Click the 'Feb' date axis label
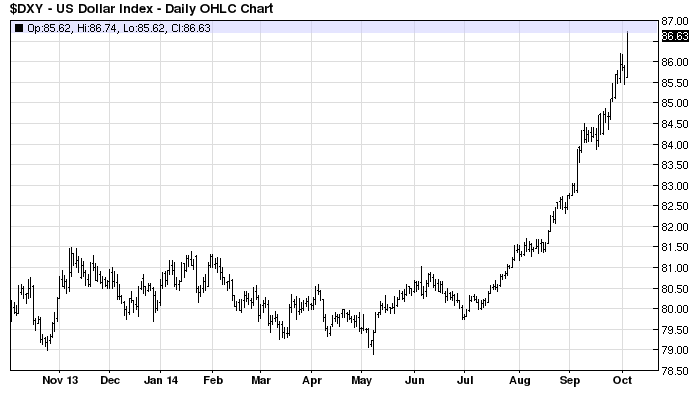 tap(212, 380)
